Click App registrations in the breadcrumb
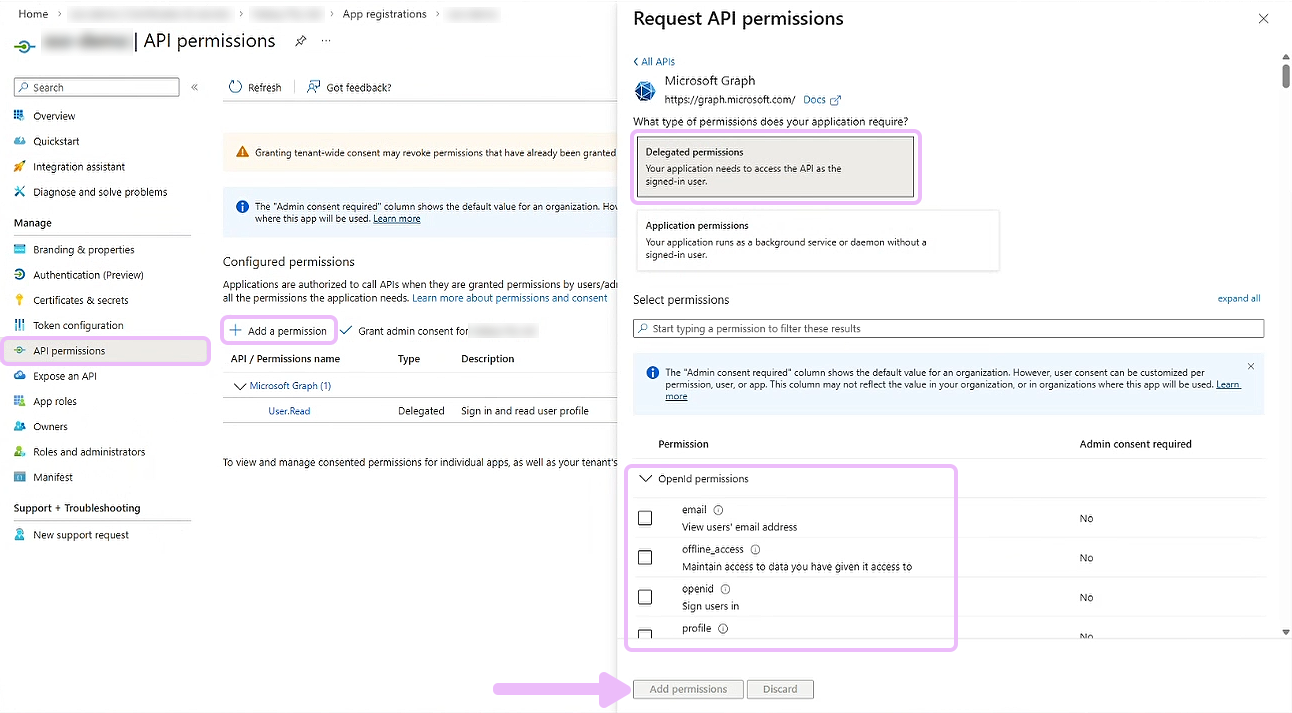1292x713 pixels. pos(384,14)
